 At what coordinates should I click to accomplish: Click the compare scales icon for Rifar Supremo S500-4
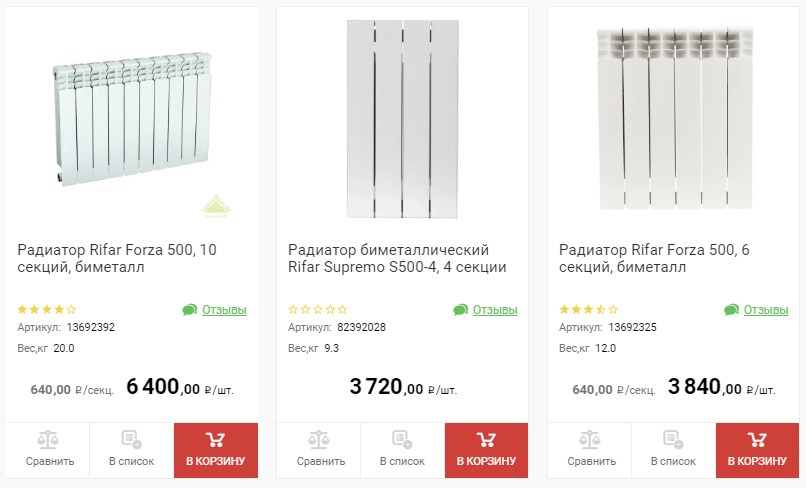click(x=320, y=440)
